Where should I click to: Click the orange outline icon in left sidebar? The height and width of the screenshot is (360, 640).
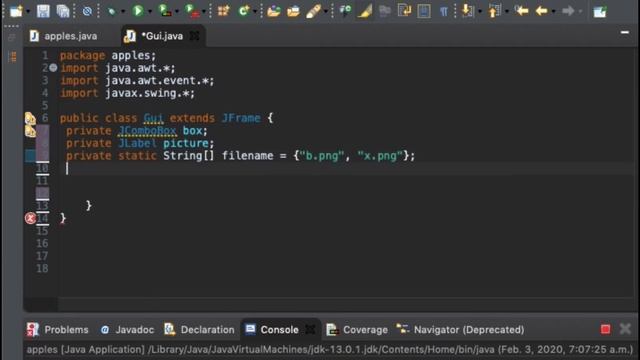coord(12,57)
